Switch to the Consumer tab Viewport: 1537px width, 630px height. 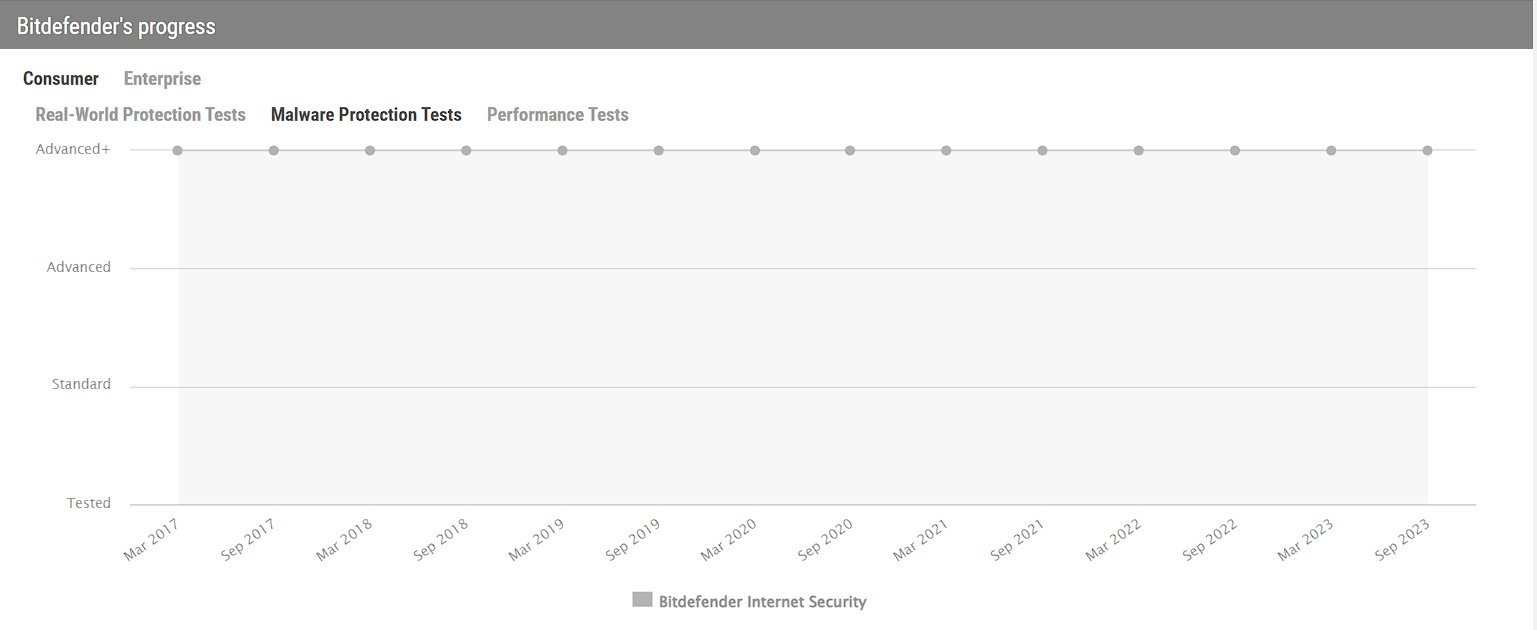pos(61,79)
